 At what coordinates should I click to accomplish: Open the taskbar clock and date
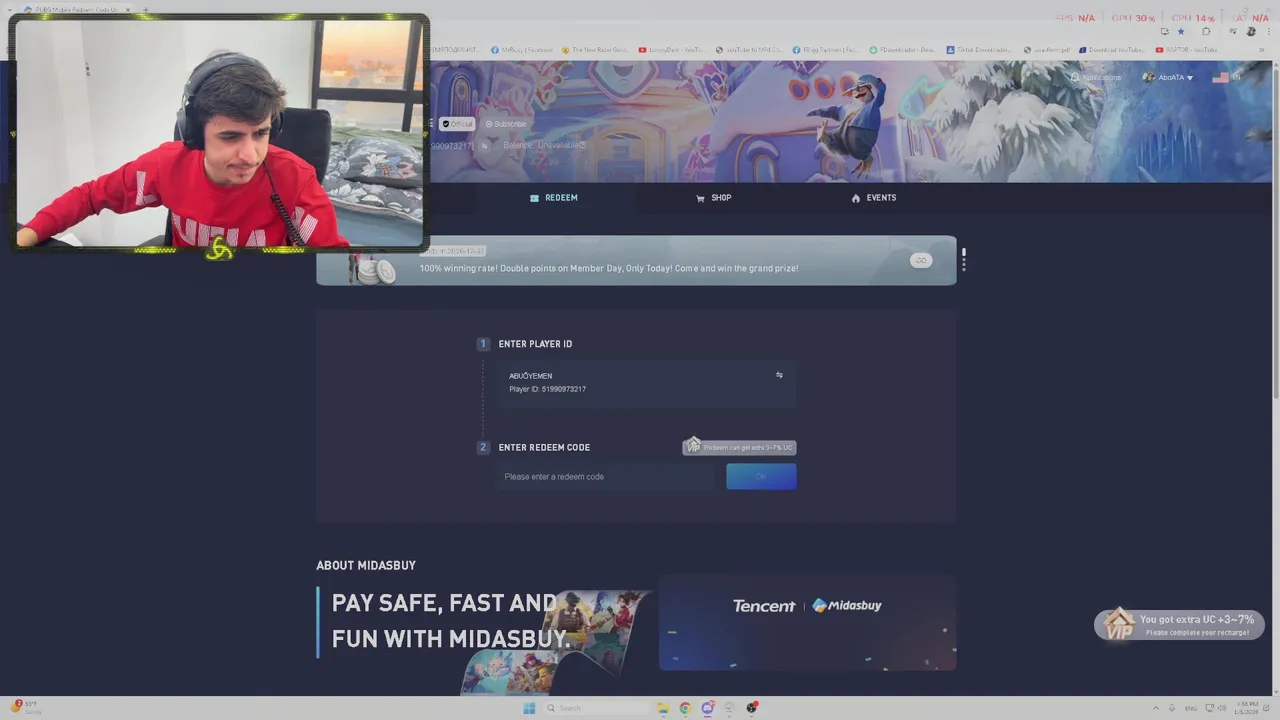click(1246, 708)
